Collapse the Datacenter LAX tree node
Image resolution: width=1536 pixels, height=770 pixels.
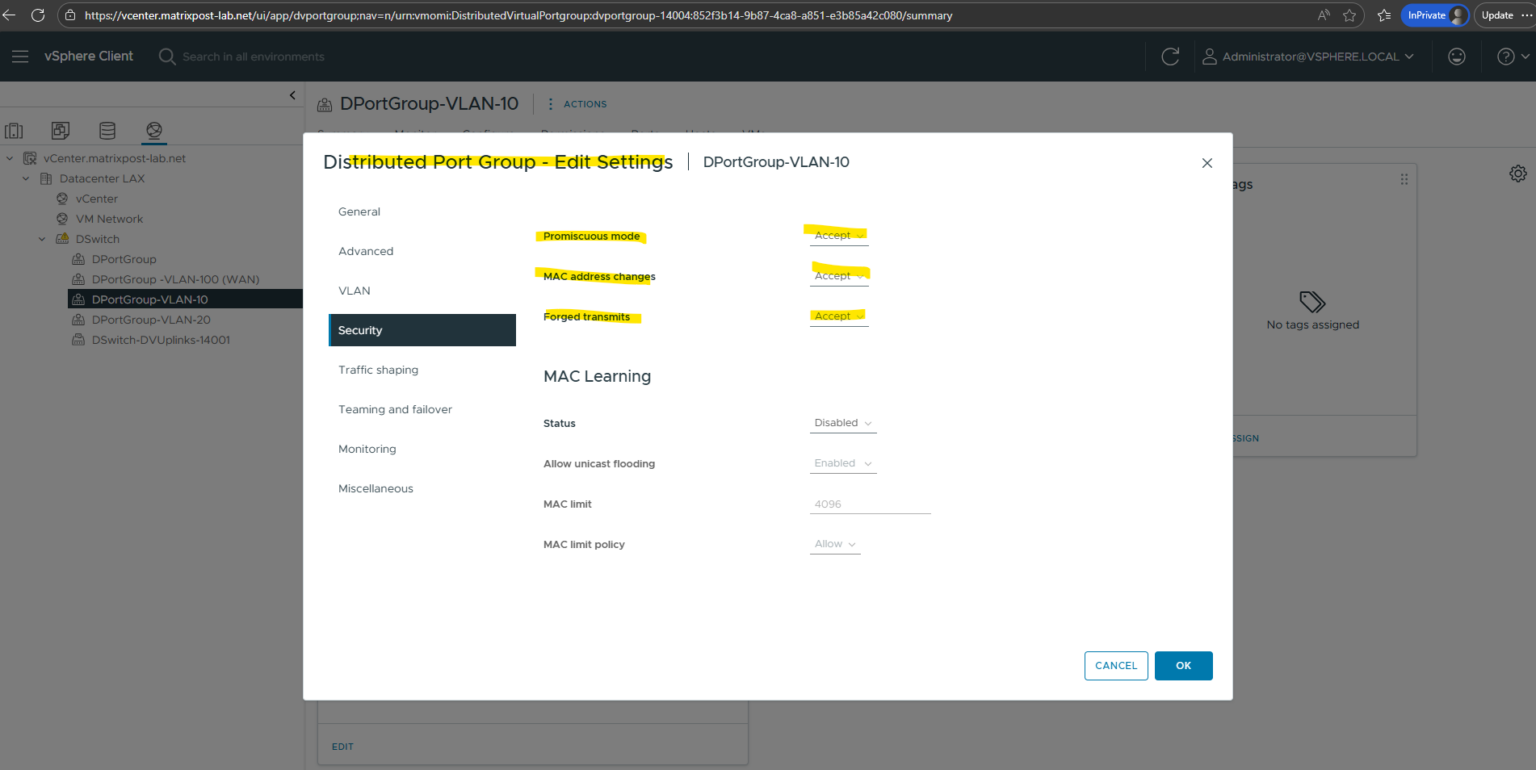tap(26, 179)
